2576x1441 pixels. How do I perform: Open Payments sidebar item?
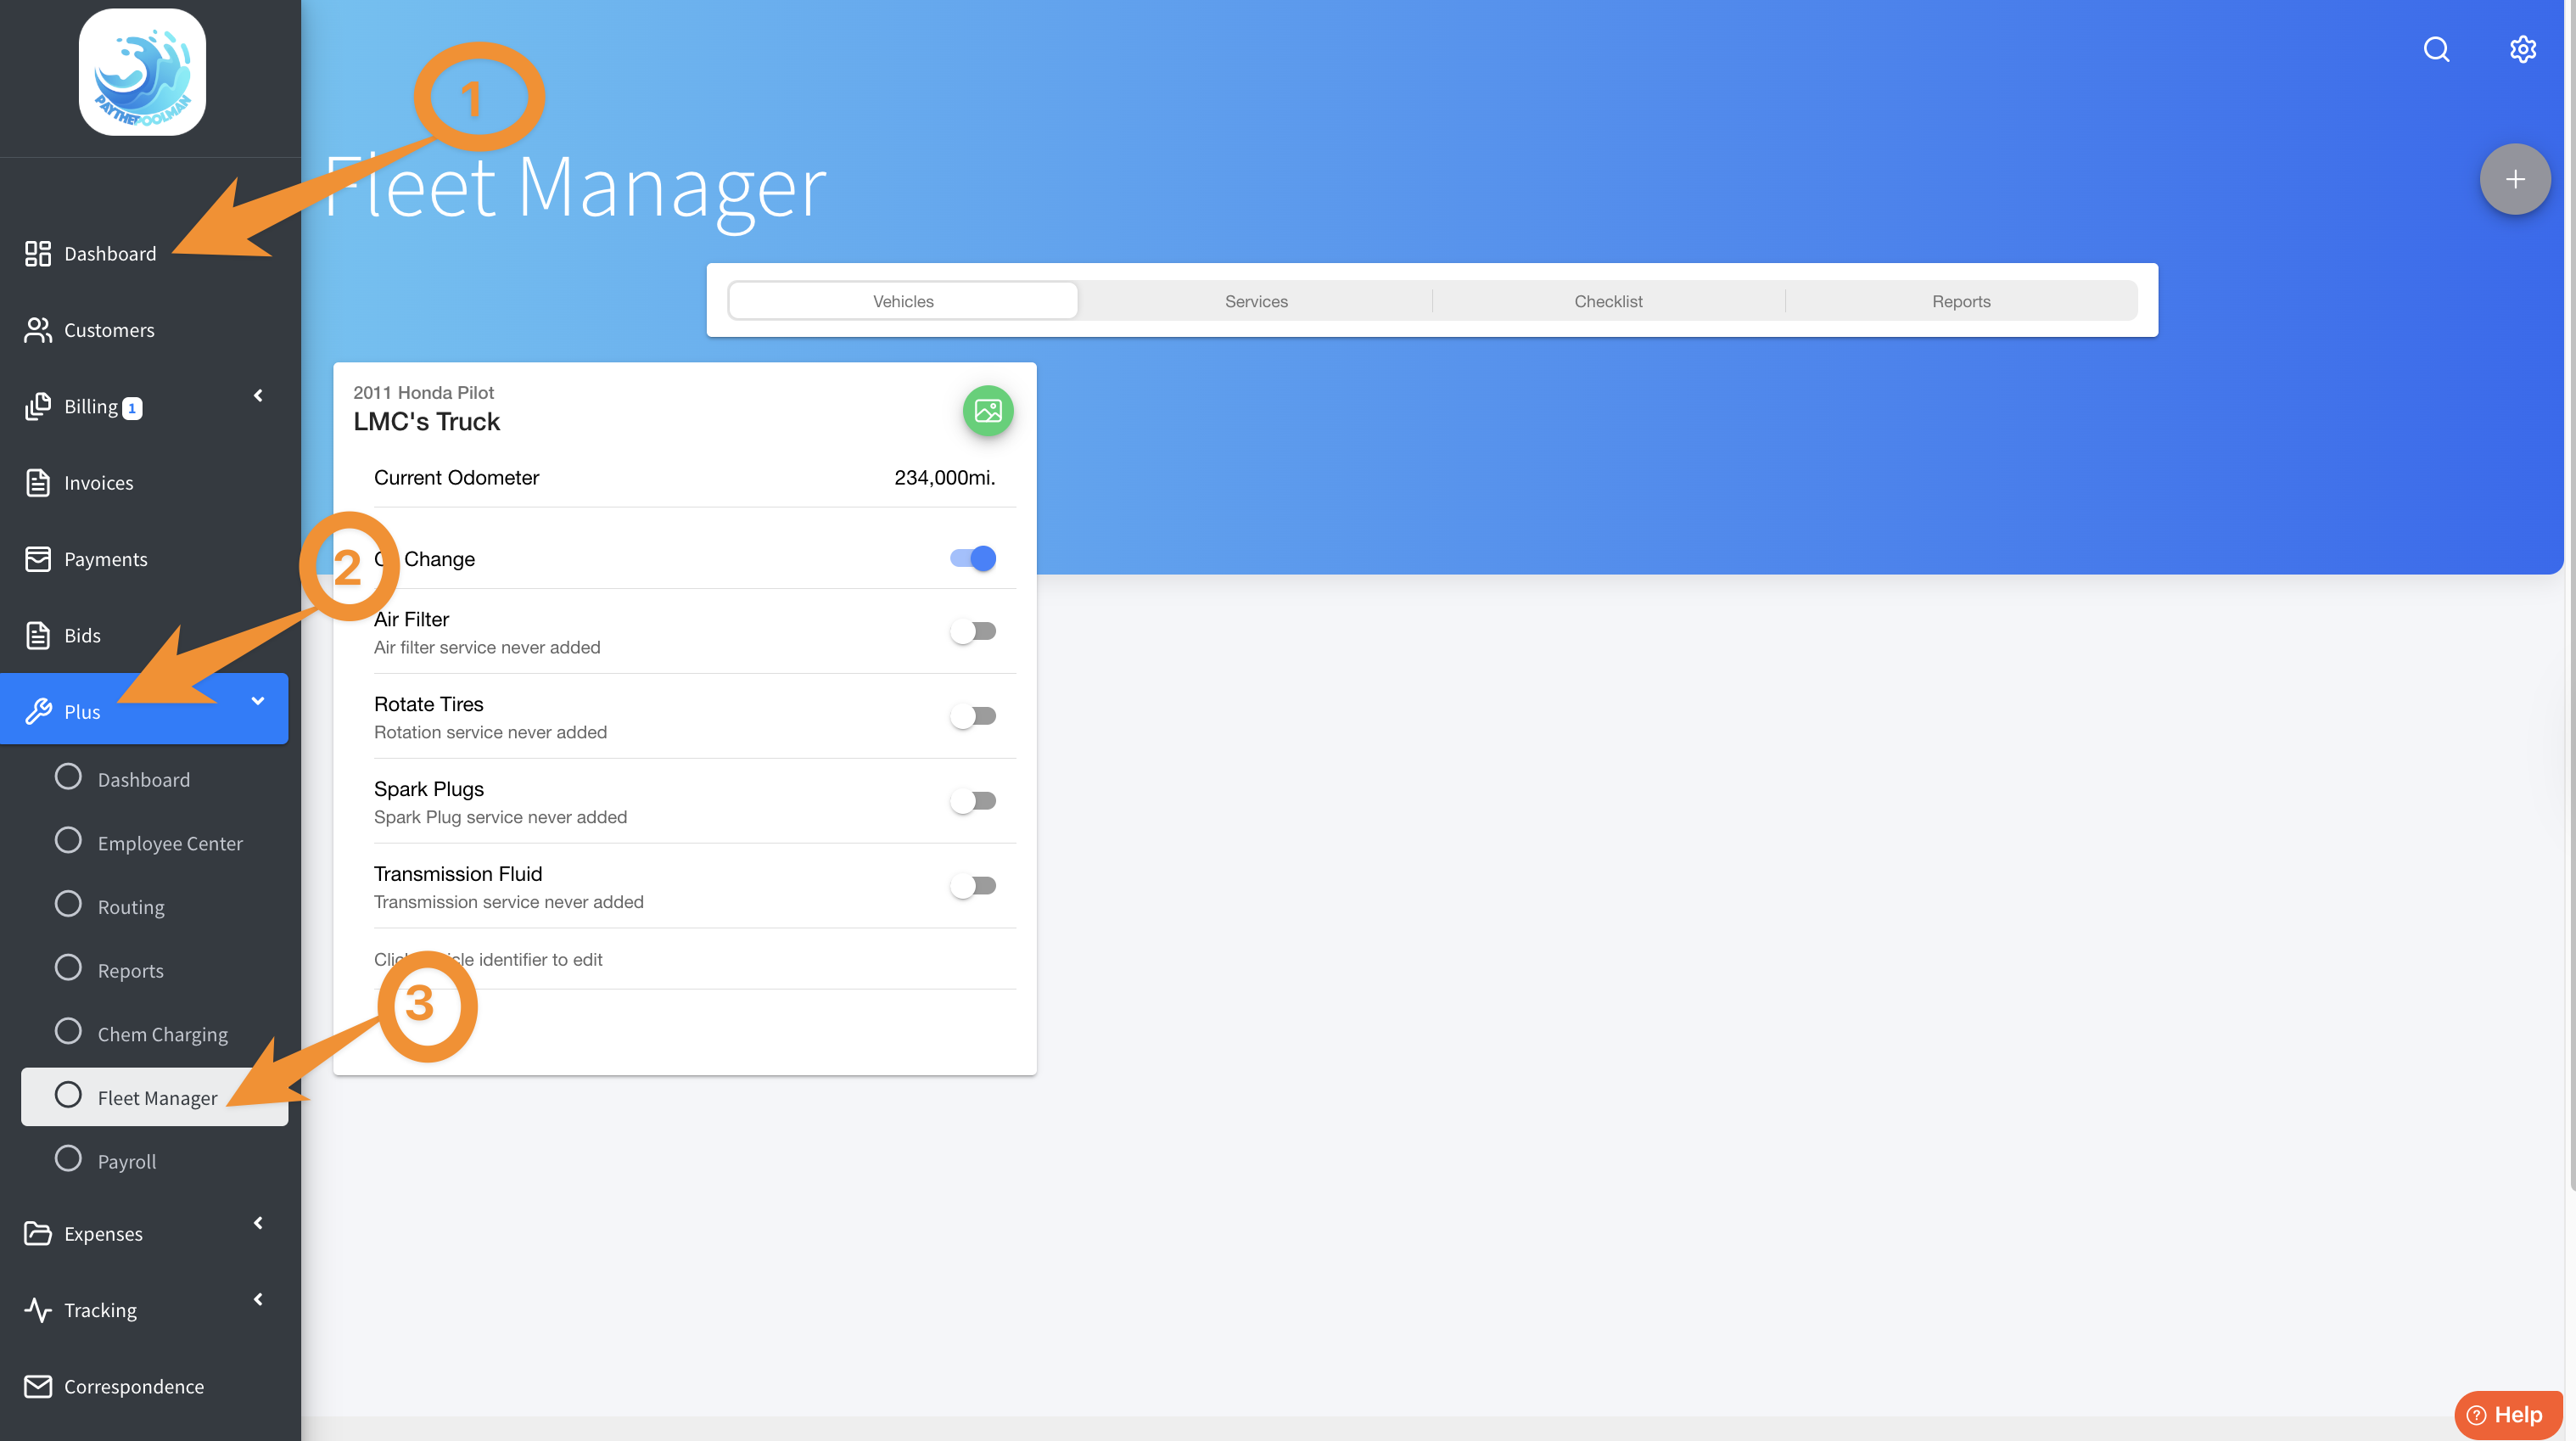coord(105,559)
